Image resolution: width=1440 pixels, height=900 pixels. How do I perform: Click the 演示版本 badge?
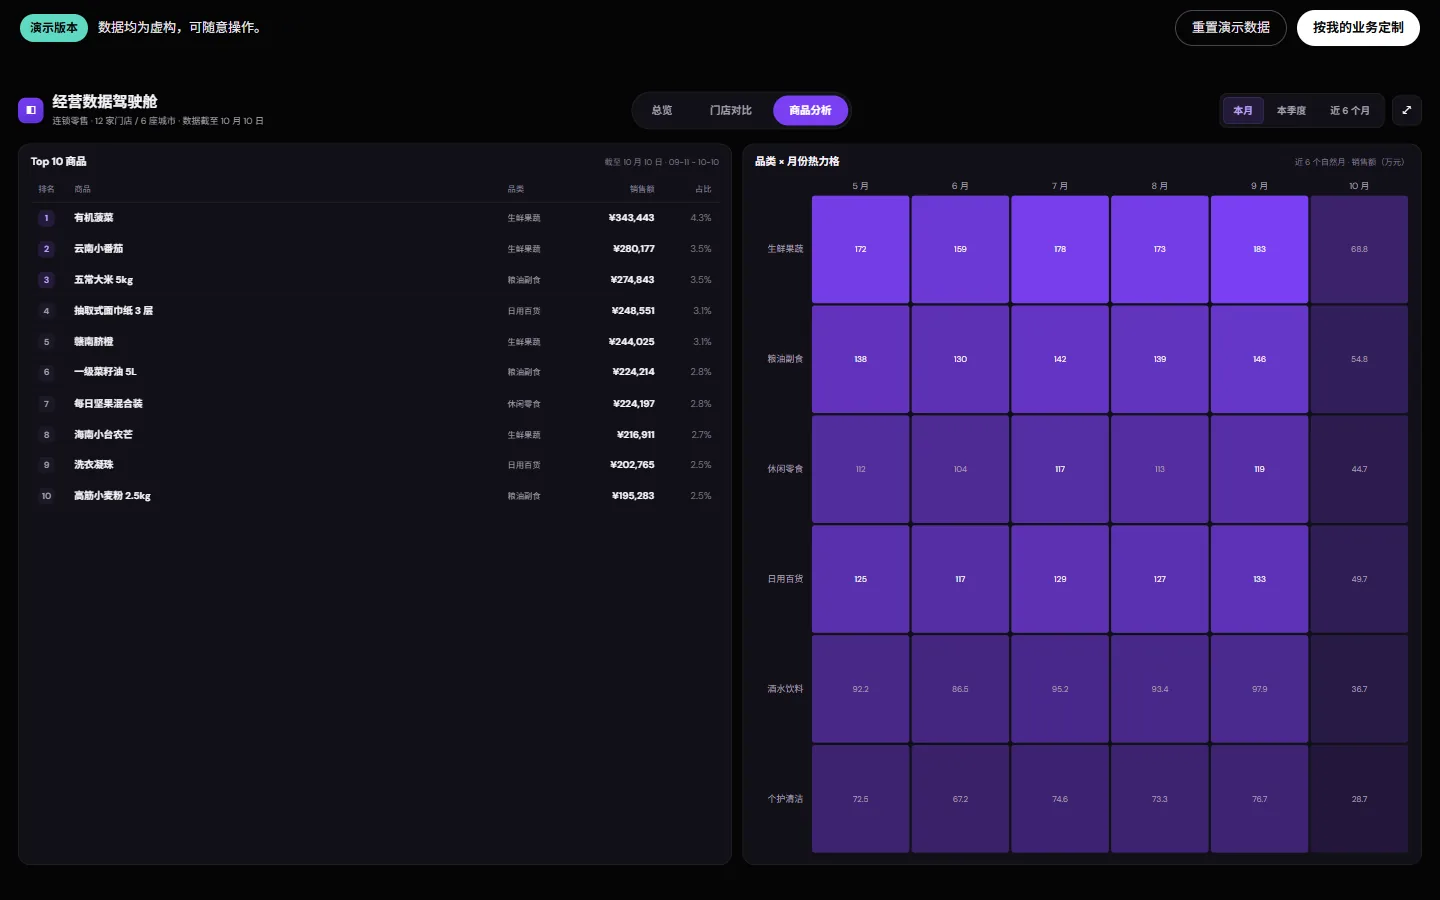(54, 28)
